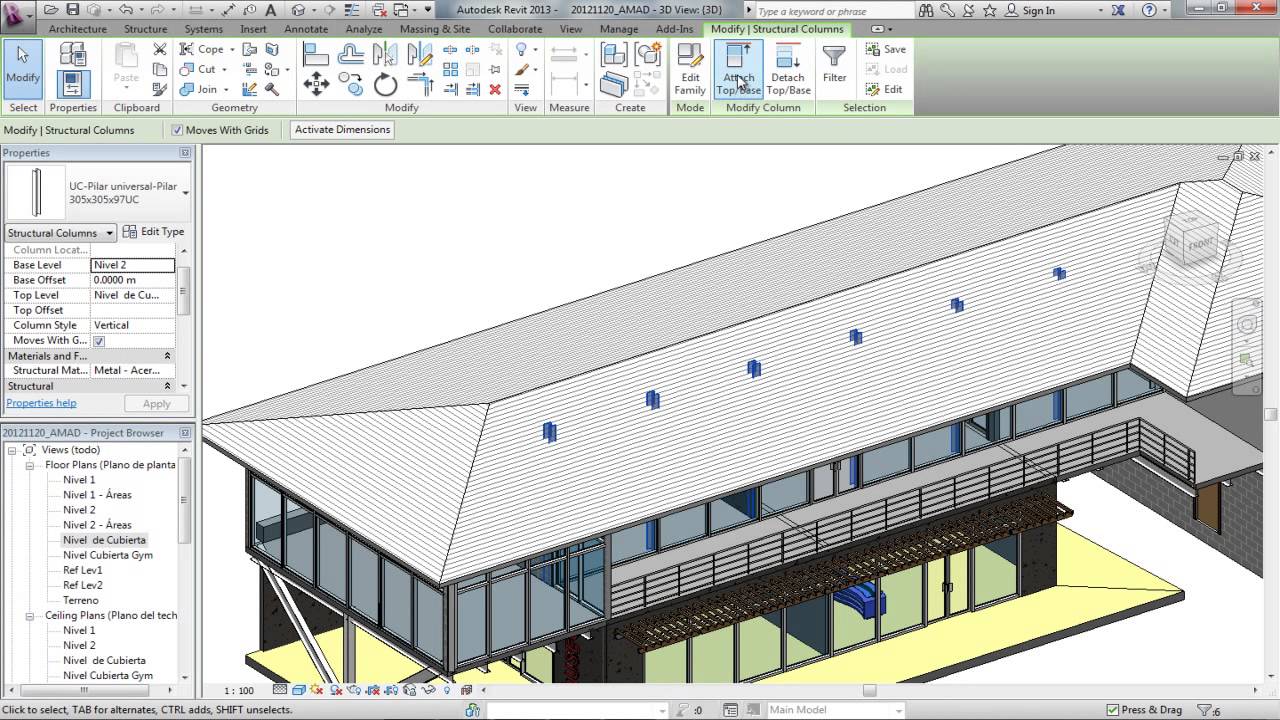Open the selection Filter tool
The height and width of the screenshot is (720, 1280).
point(834,64)
